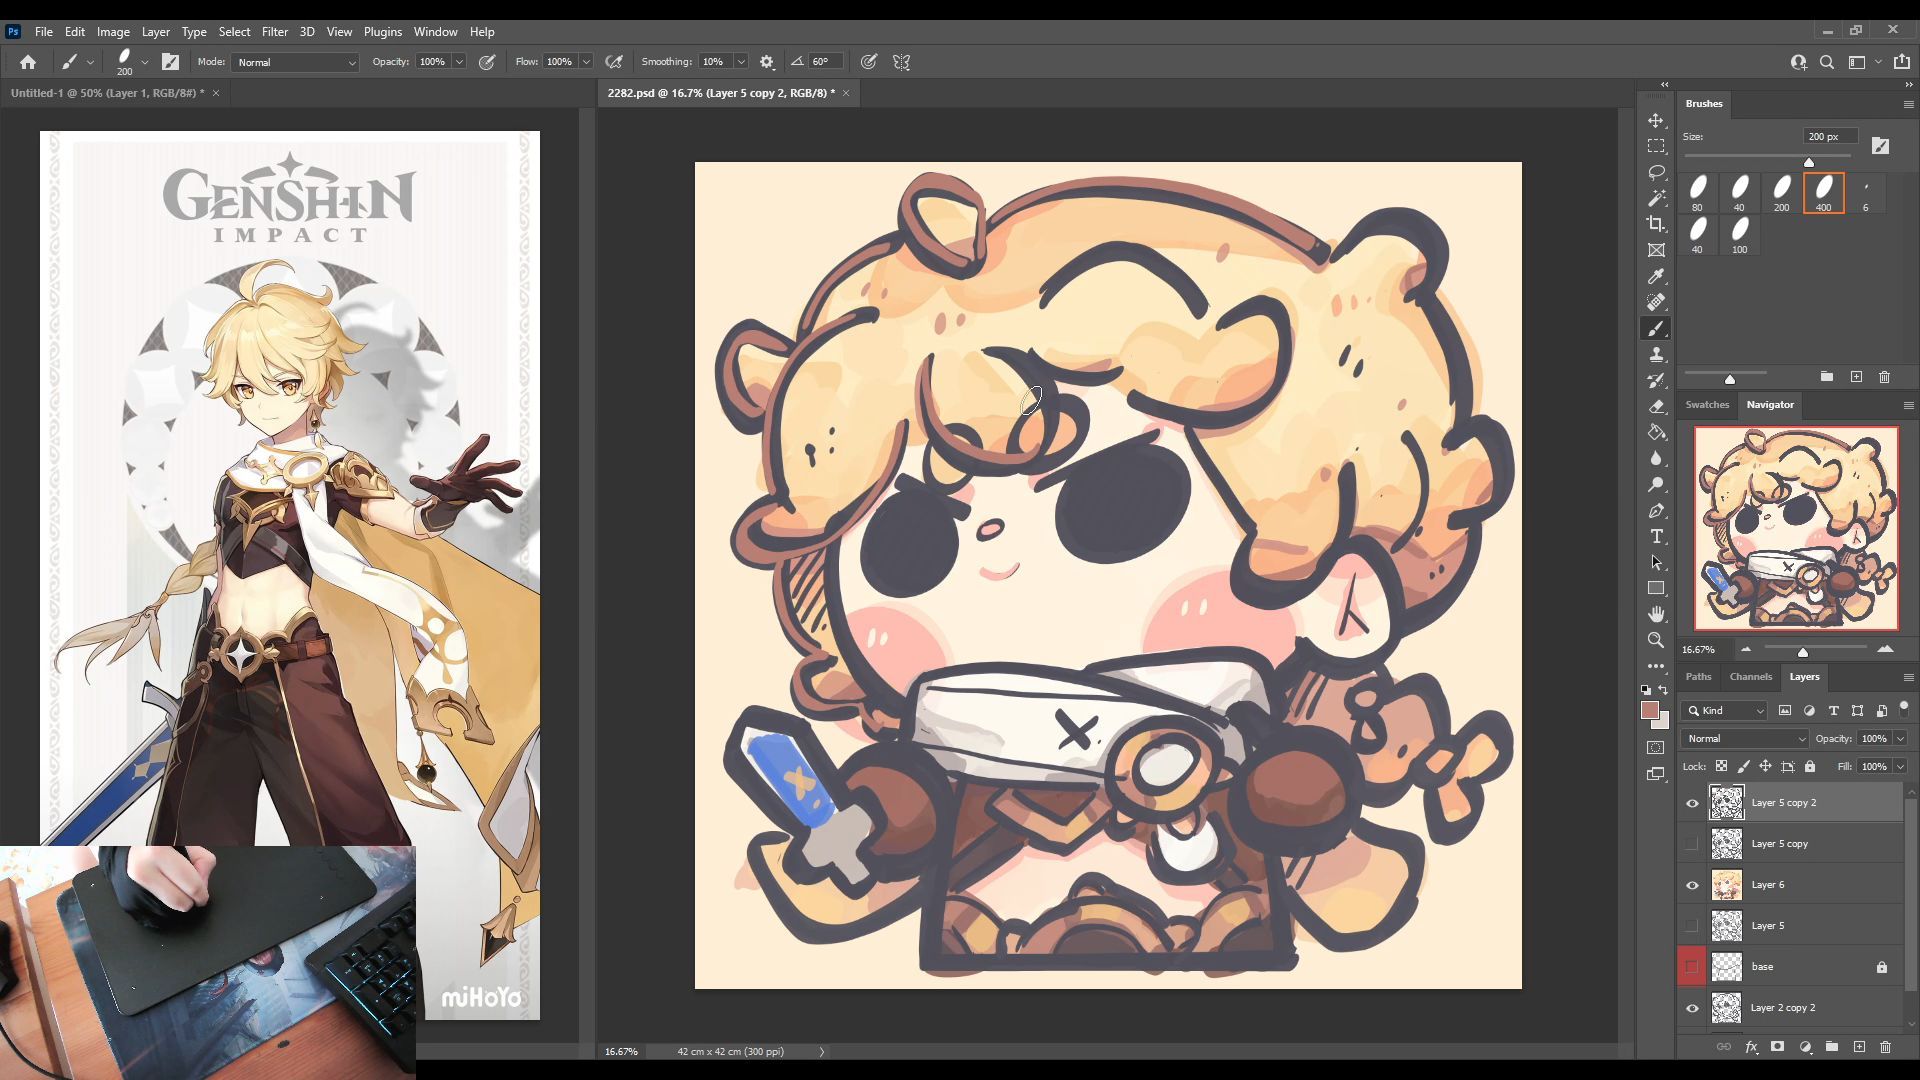Viewport: 1920px width, 1080px height.
Task: Click the foreground color swatch
Action: click(x=1650, y=710)
